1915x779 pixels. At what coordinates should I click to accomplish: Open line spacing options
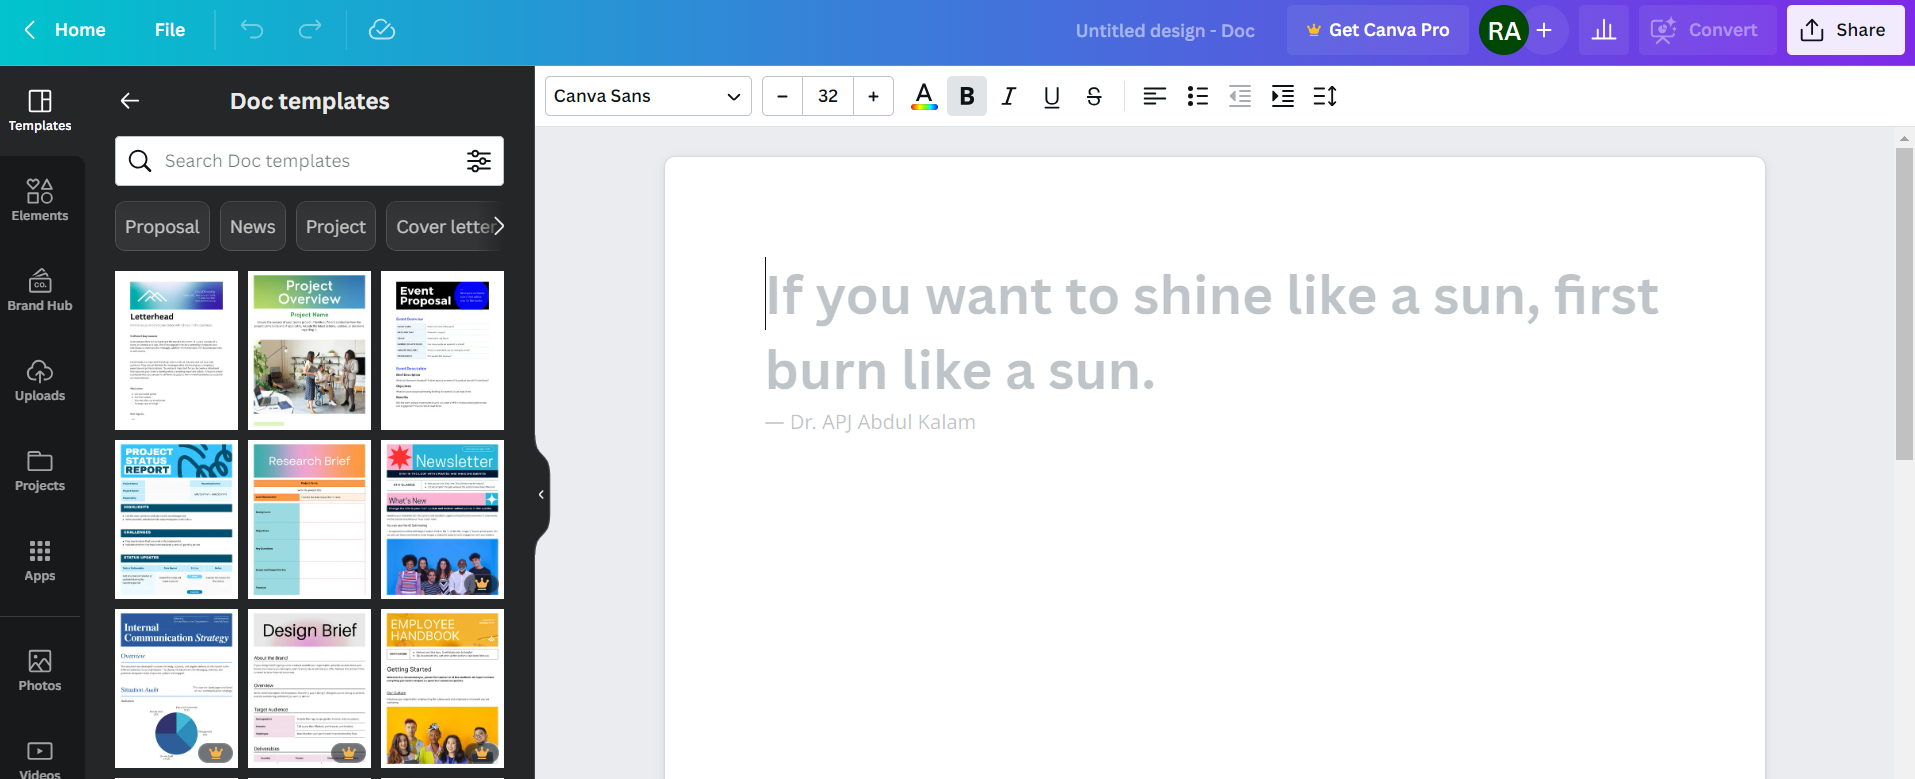pos(1325,96)
